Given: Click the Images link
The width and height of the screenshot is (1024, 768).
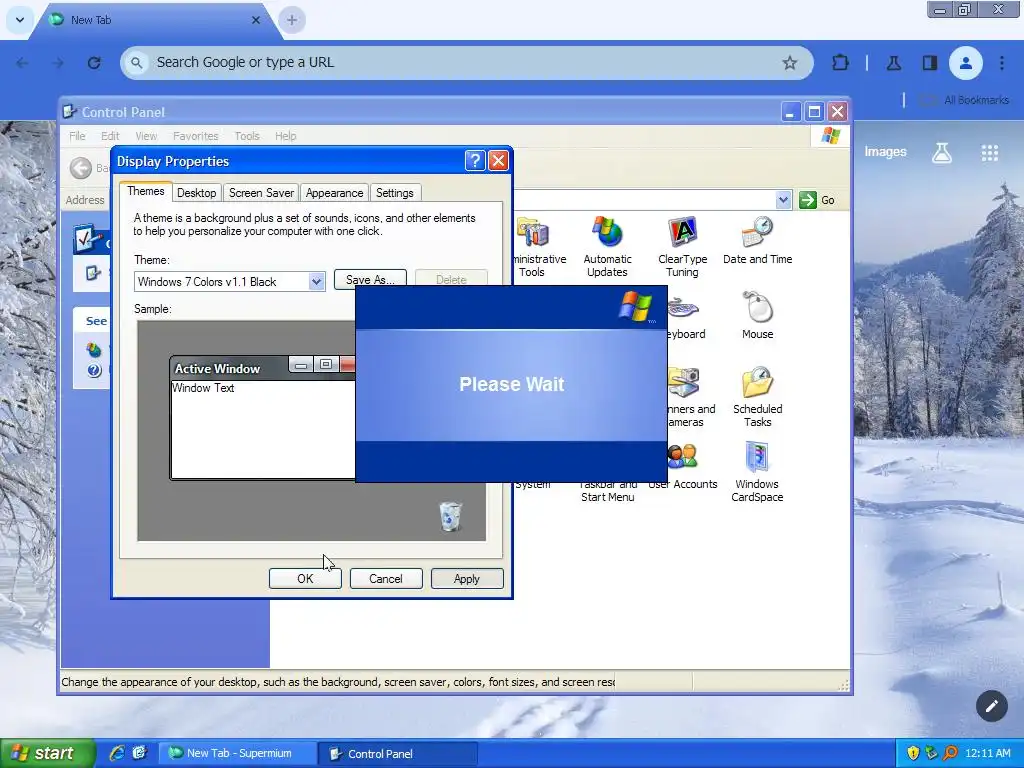Looking at the screenshot, I should (885, 152).
